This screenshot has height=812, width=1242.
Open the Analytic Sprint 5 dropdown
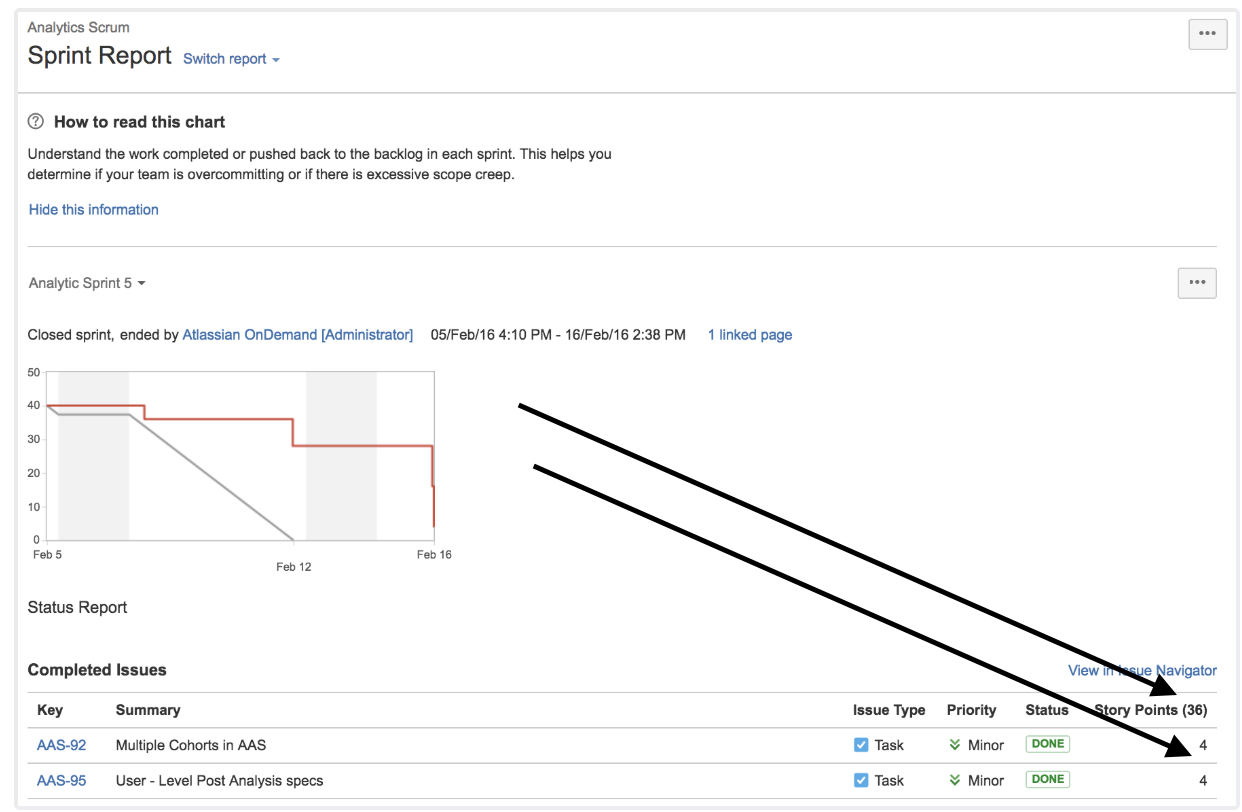coord(87,283)
